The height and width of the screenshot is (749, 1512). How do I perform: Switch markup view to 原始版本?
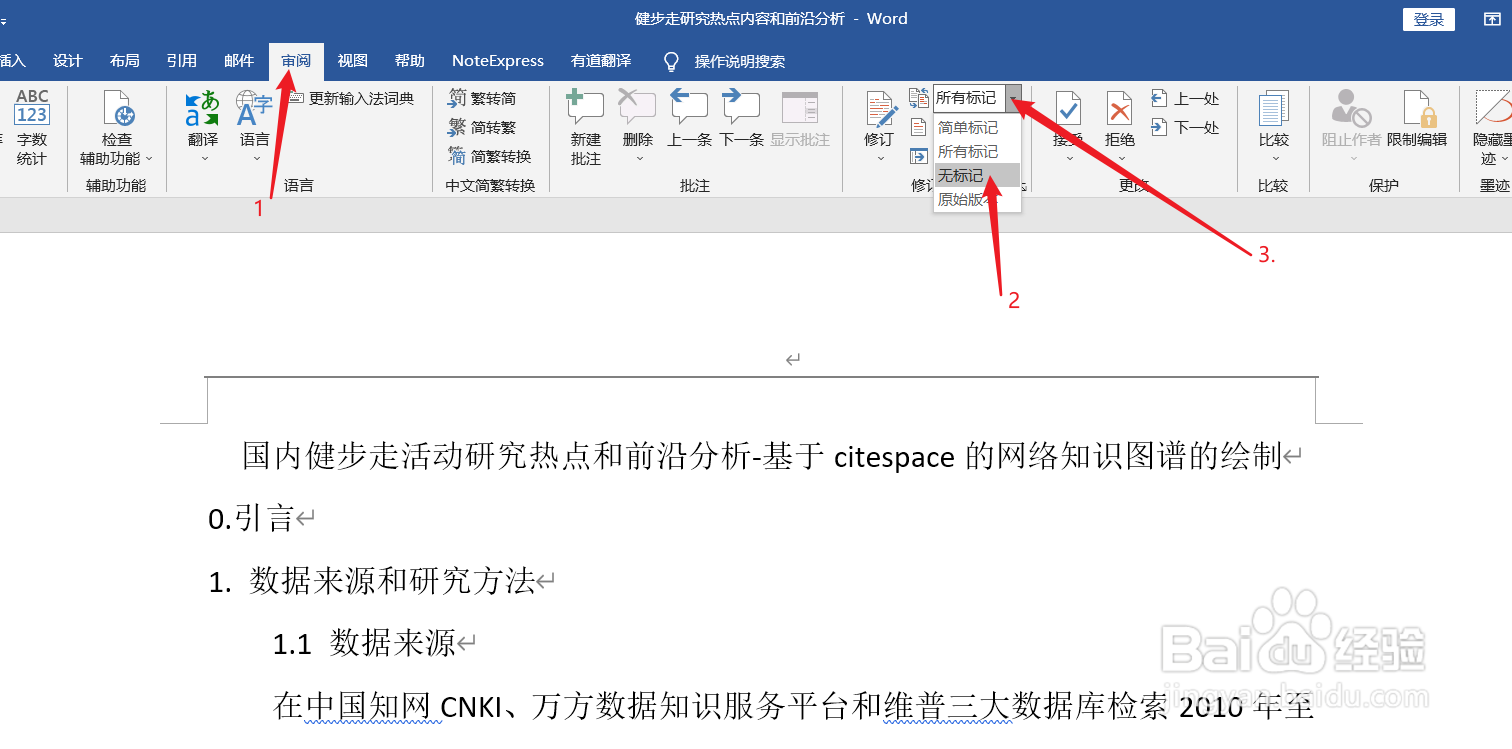[966, 200]
